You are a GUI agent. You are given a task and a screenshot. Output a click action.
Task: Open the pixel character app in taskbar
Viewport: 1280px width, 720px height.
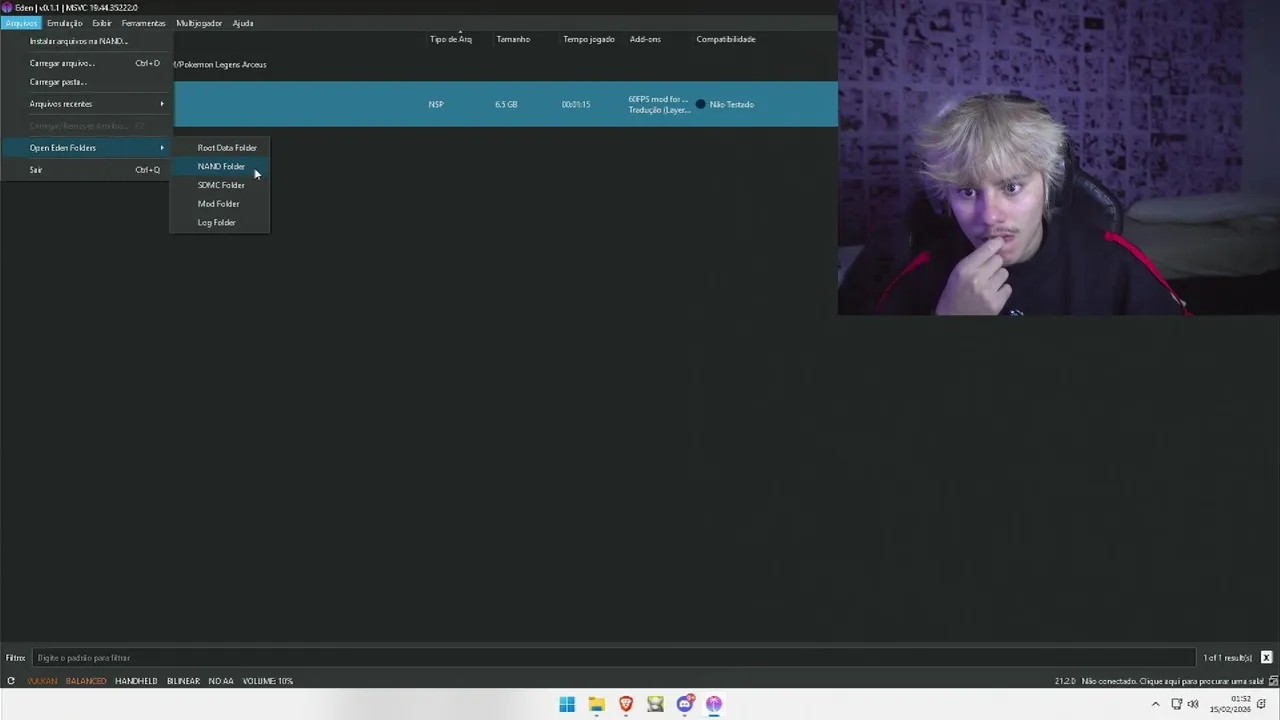[x=655, y=704]
